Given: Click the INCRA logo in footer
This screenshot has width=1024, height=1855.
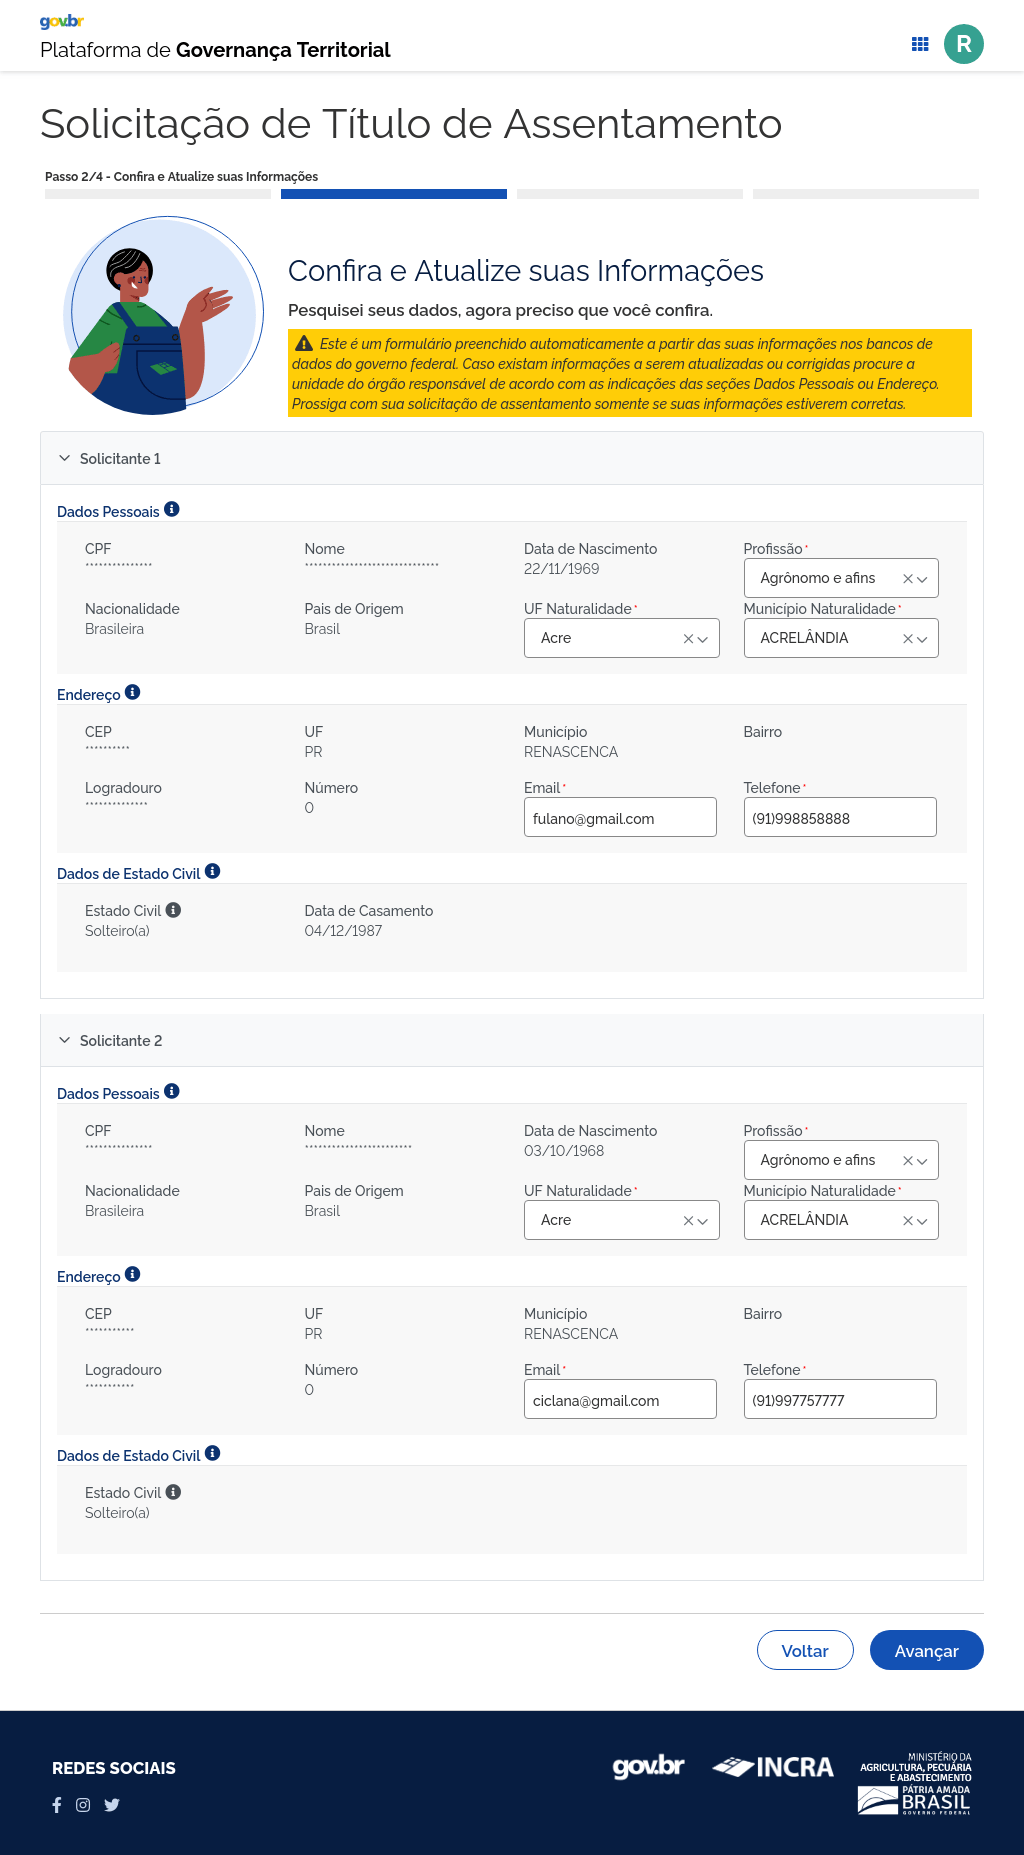Looking at the screenshot, I should coord(773,1768).
